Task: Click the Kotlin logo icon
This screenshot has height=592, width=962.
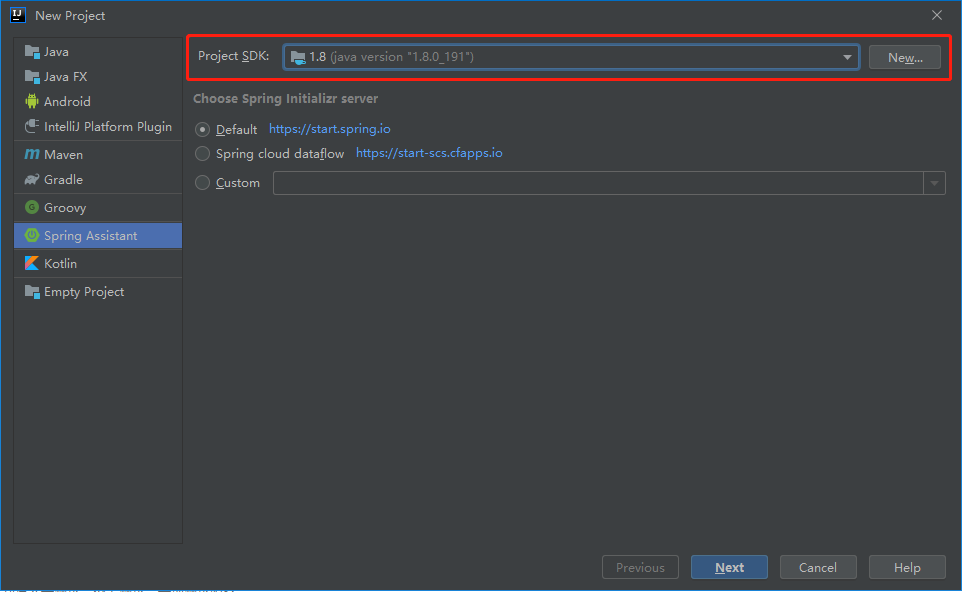Action: (32, 263)
